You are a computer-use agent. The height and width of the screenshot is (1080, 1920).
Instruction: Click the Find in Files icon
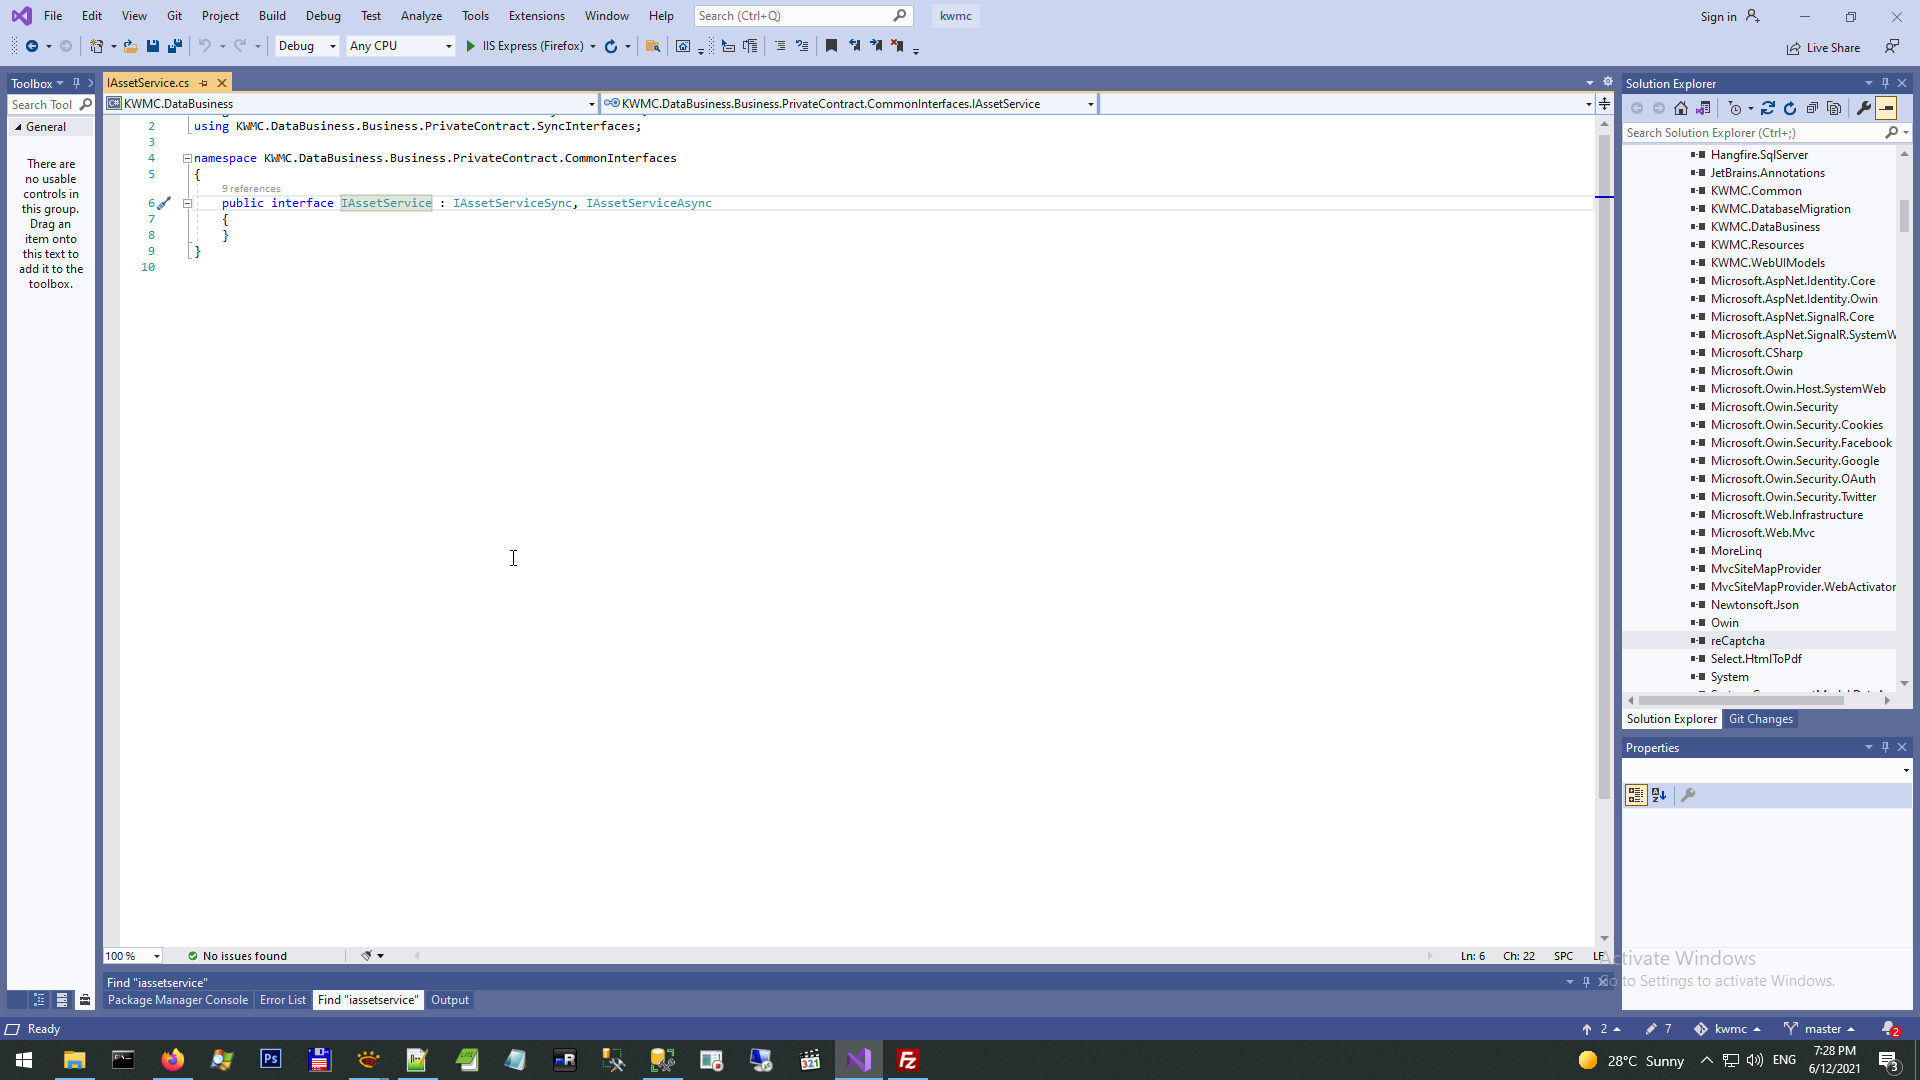pyautogui.click(x=653, y=46)
